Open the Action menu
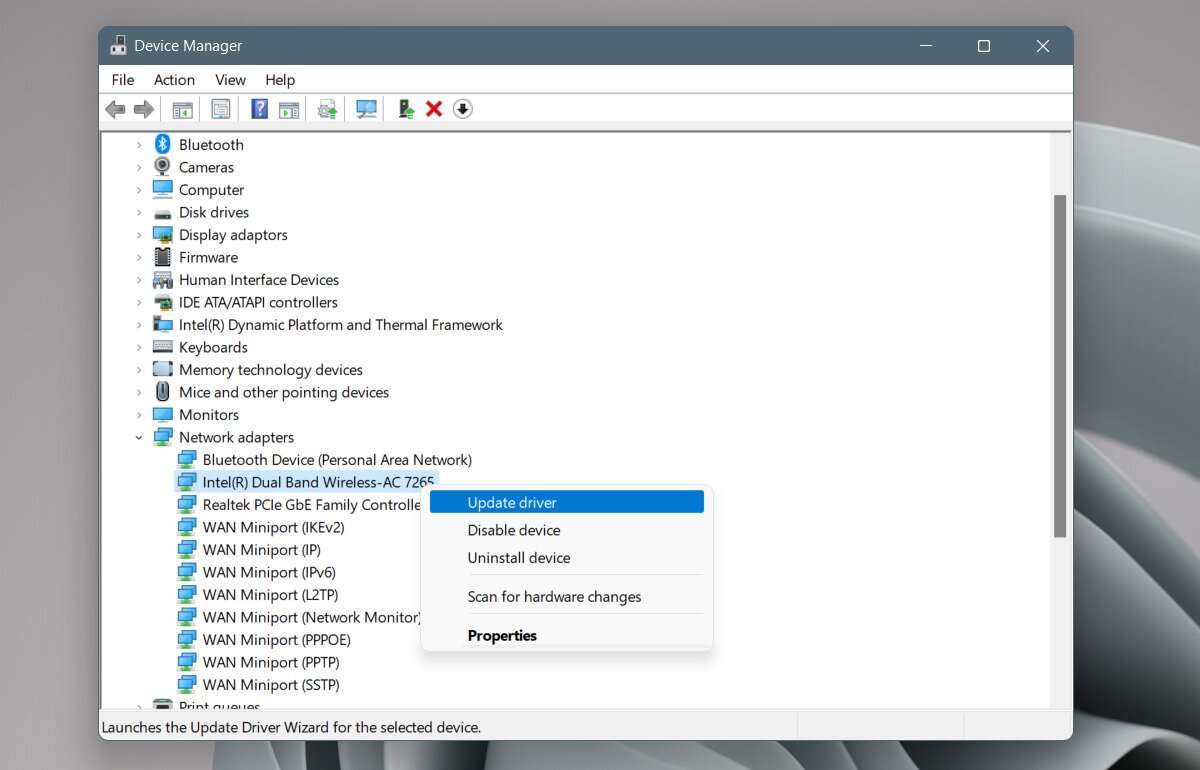 point(174,80)
